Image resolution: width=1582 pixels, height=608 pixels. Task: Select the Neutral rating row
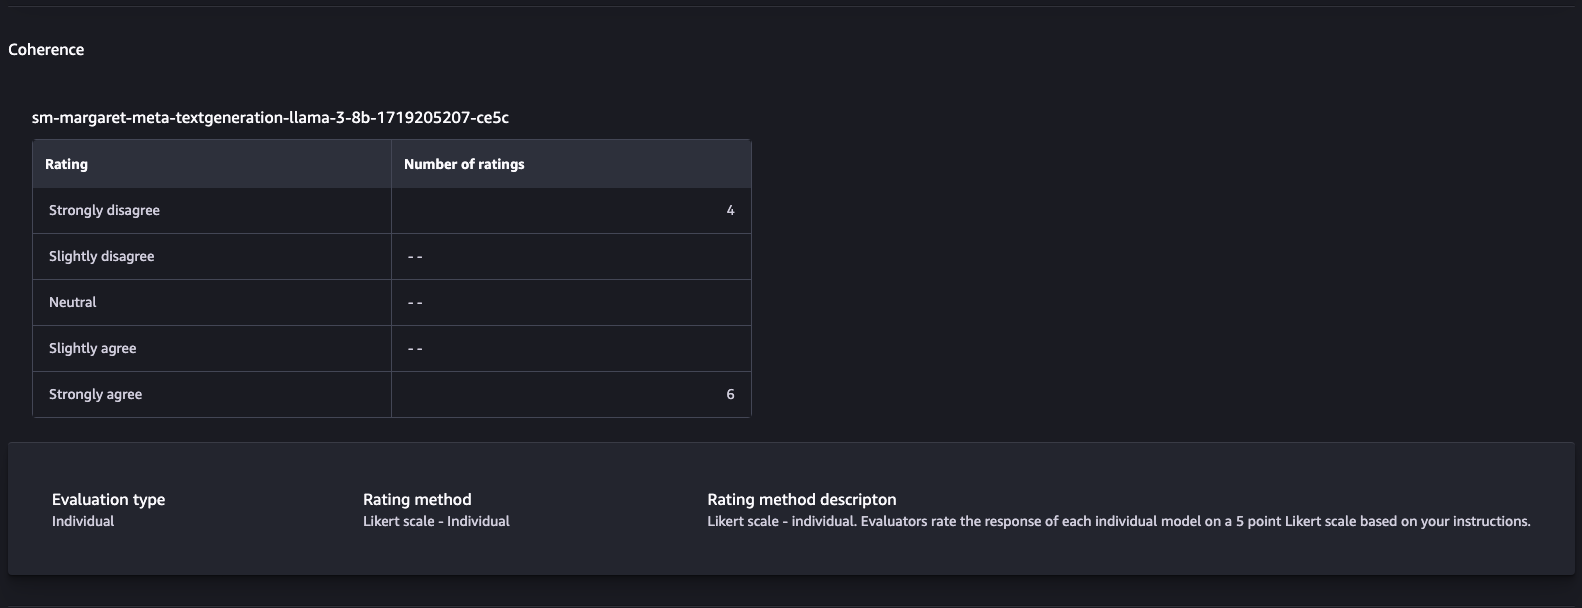click(73, 302)
